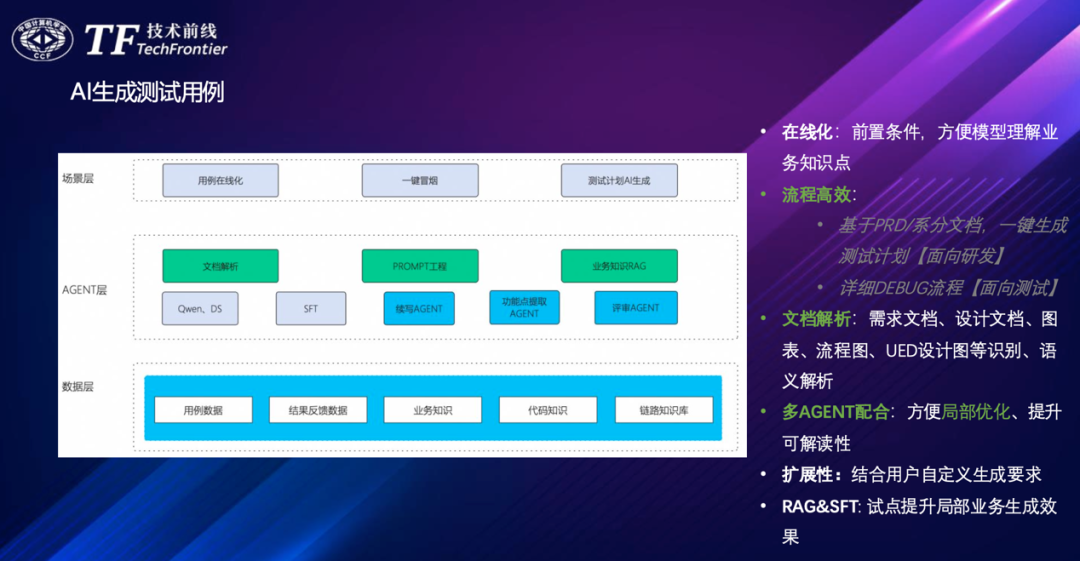1080x561 pixels.
Task: Click the TF TechFrontier logo
Action: (x=156, y=39)
